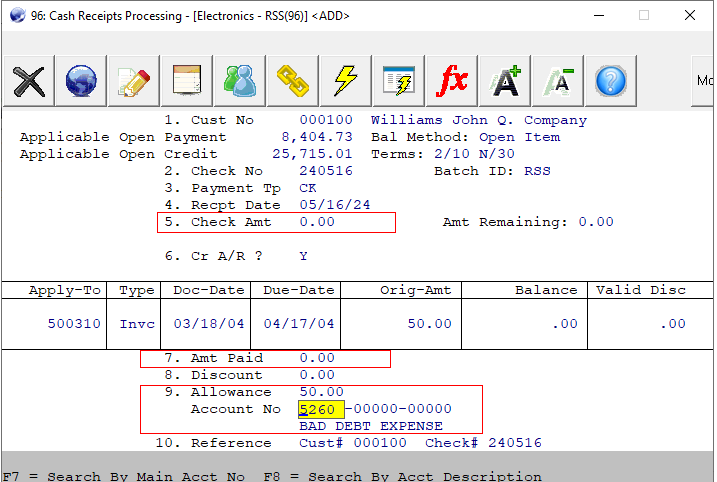Viewport: 717px width, 482px height.
Task: Click Invc type cell
Action: pyautogui.click(x=137, y=324)
